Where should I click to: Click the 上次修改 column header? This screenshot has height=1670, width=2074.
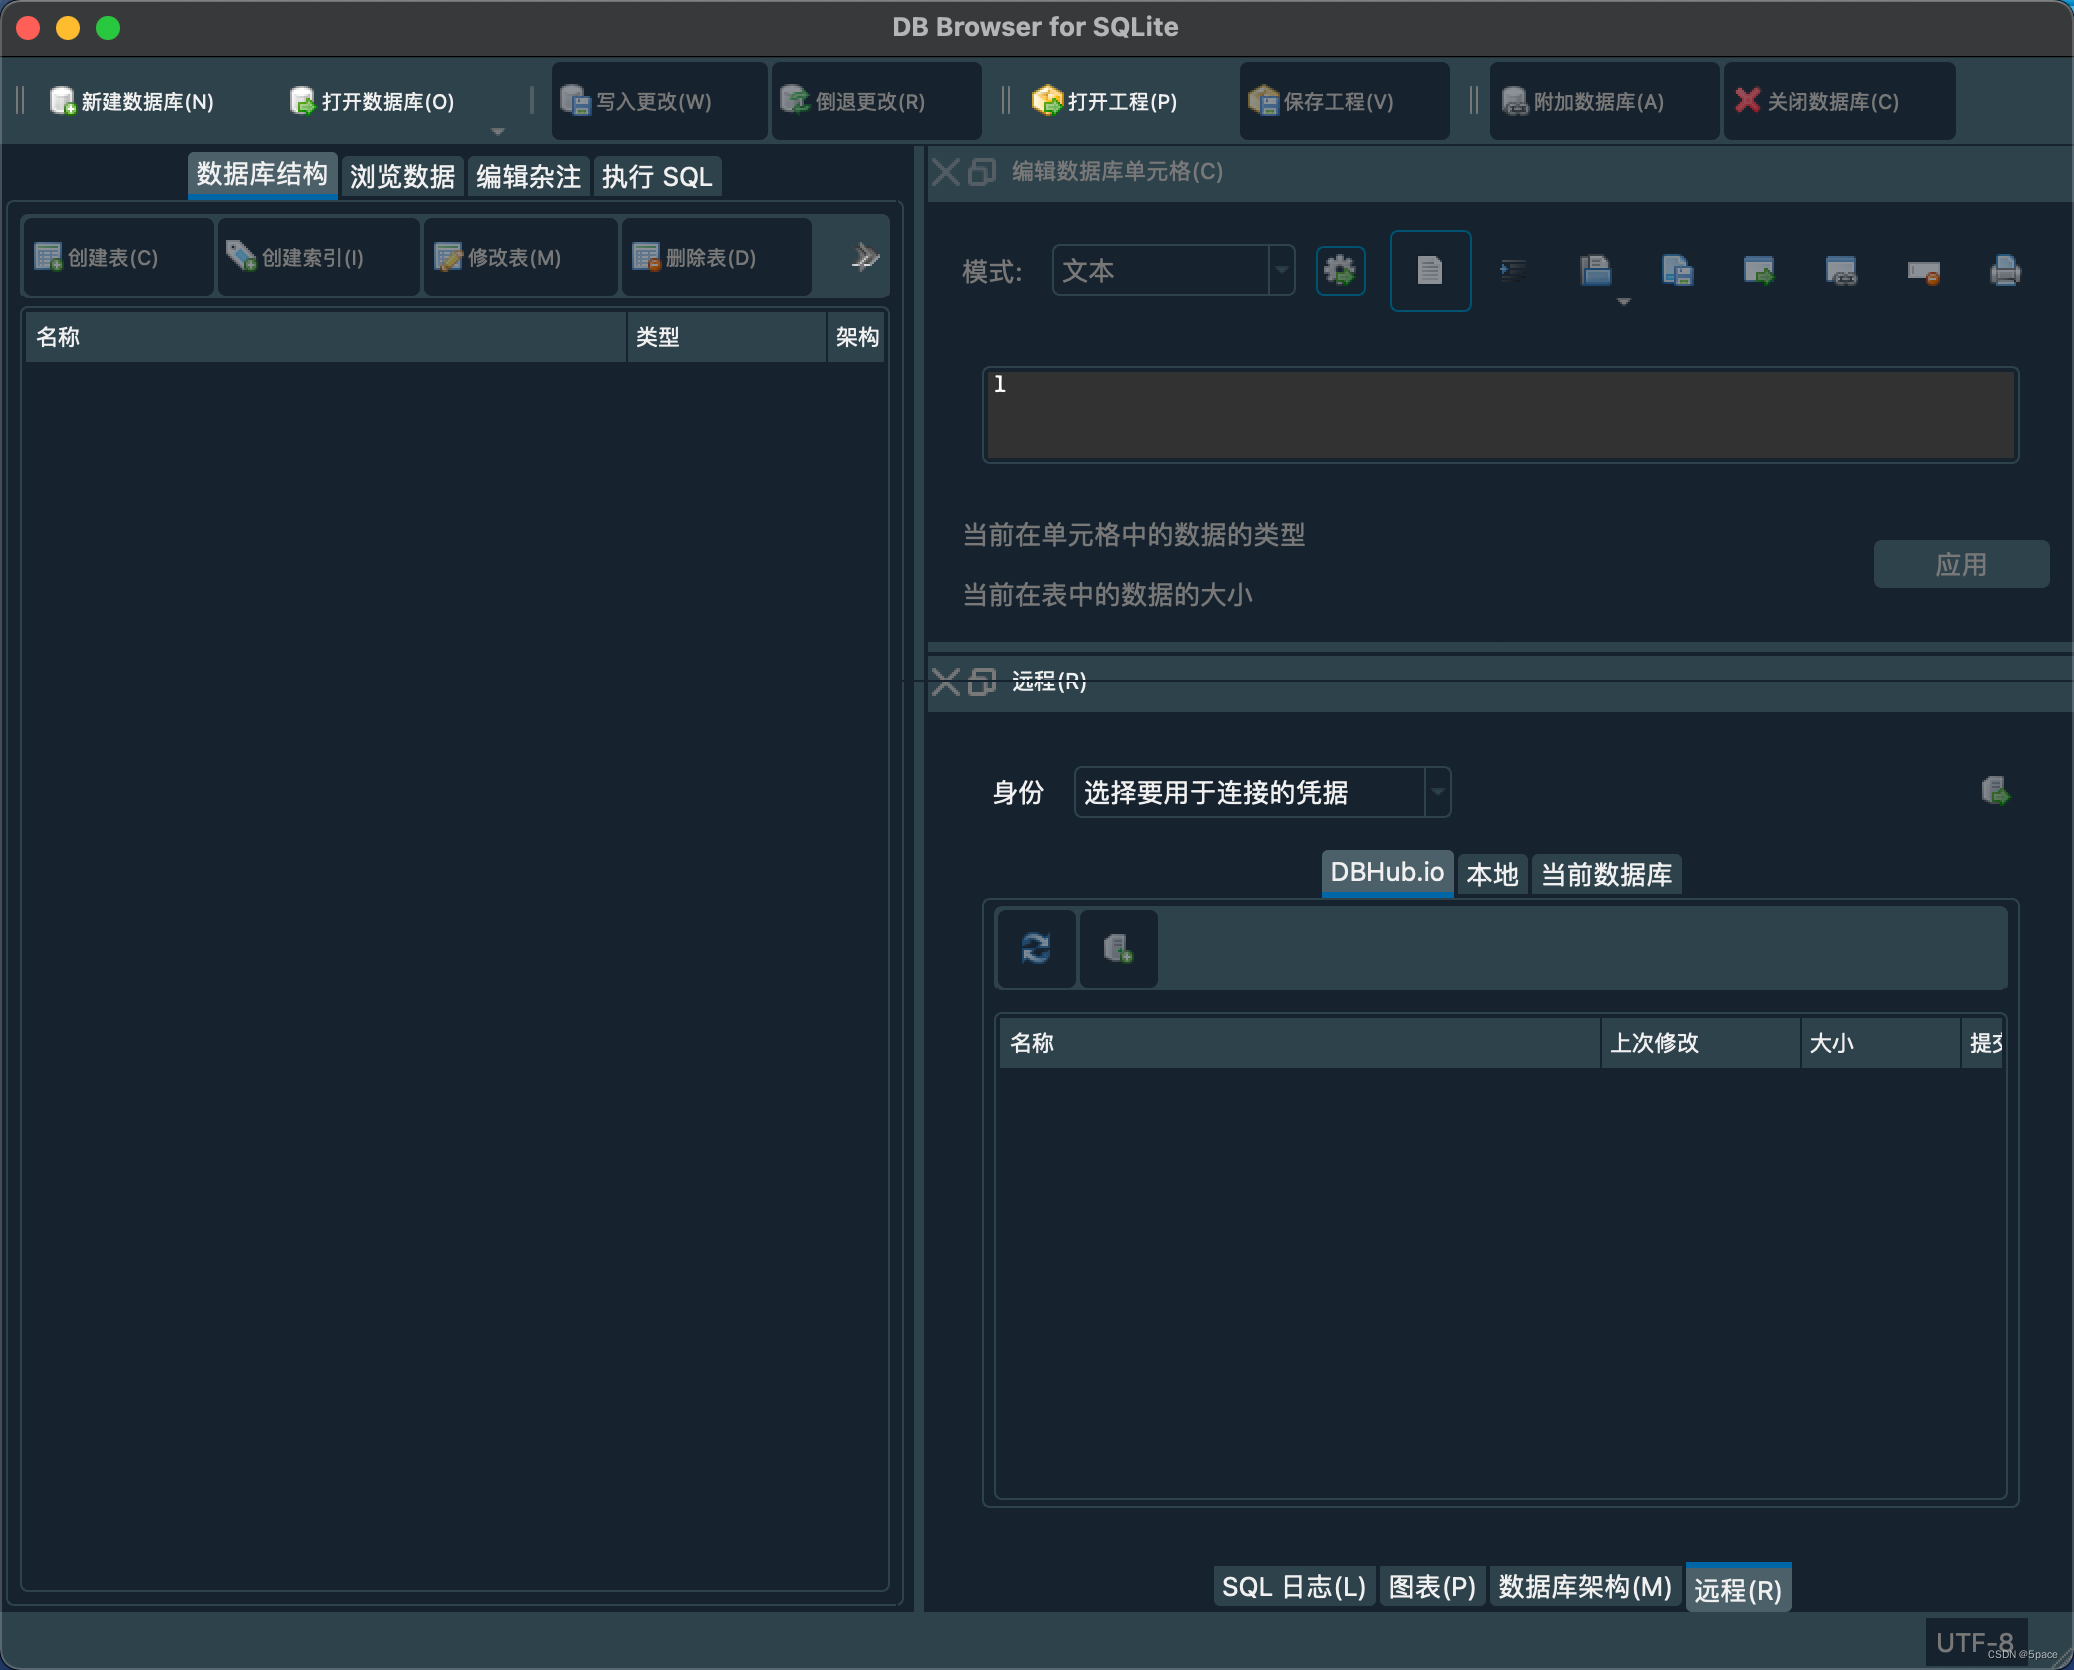(x=1700, y=1043)
